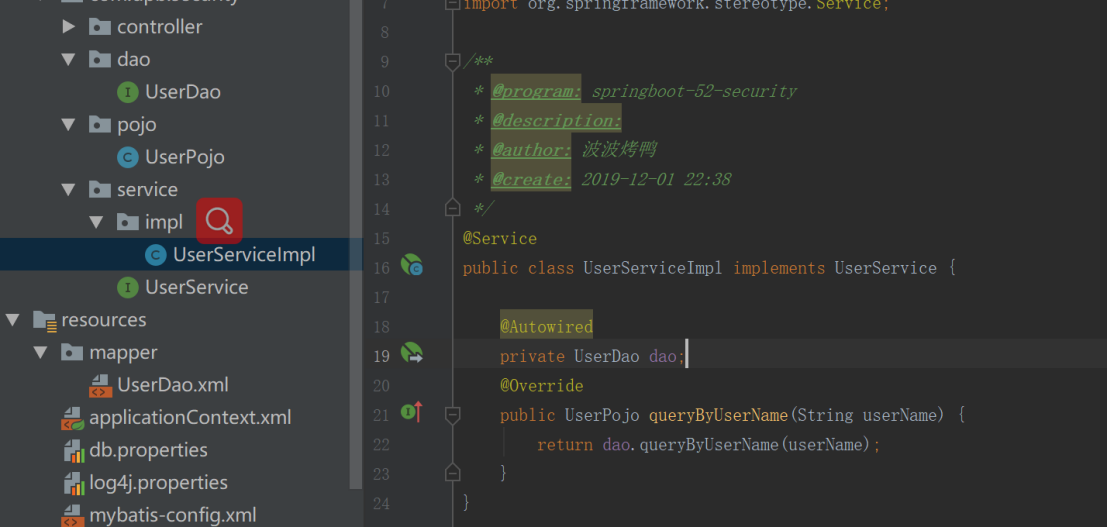Collapse the impl folder arrow
The image size is (1107, 528).
(x=97, y=222)
